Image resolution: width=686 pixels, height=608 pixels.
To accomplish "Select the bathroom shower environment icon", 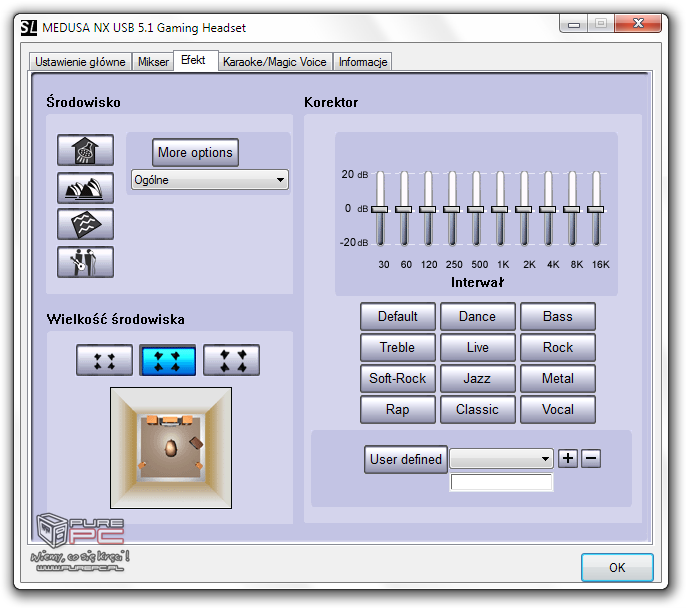I will [x=85, y=150].
